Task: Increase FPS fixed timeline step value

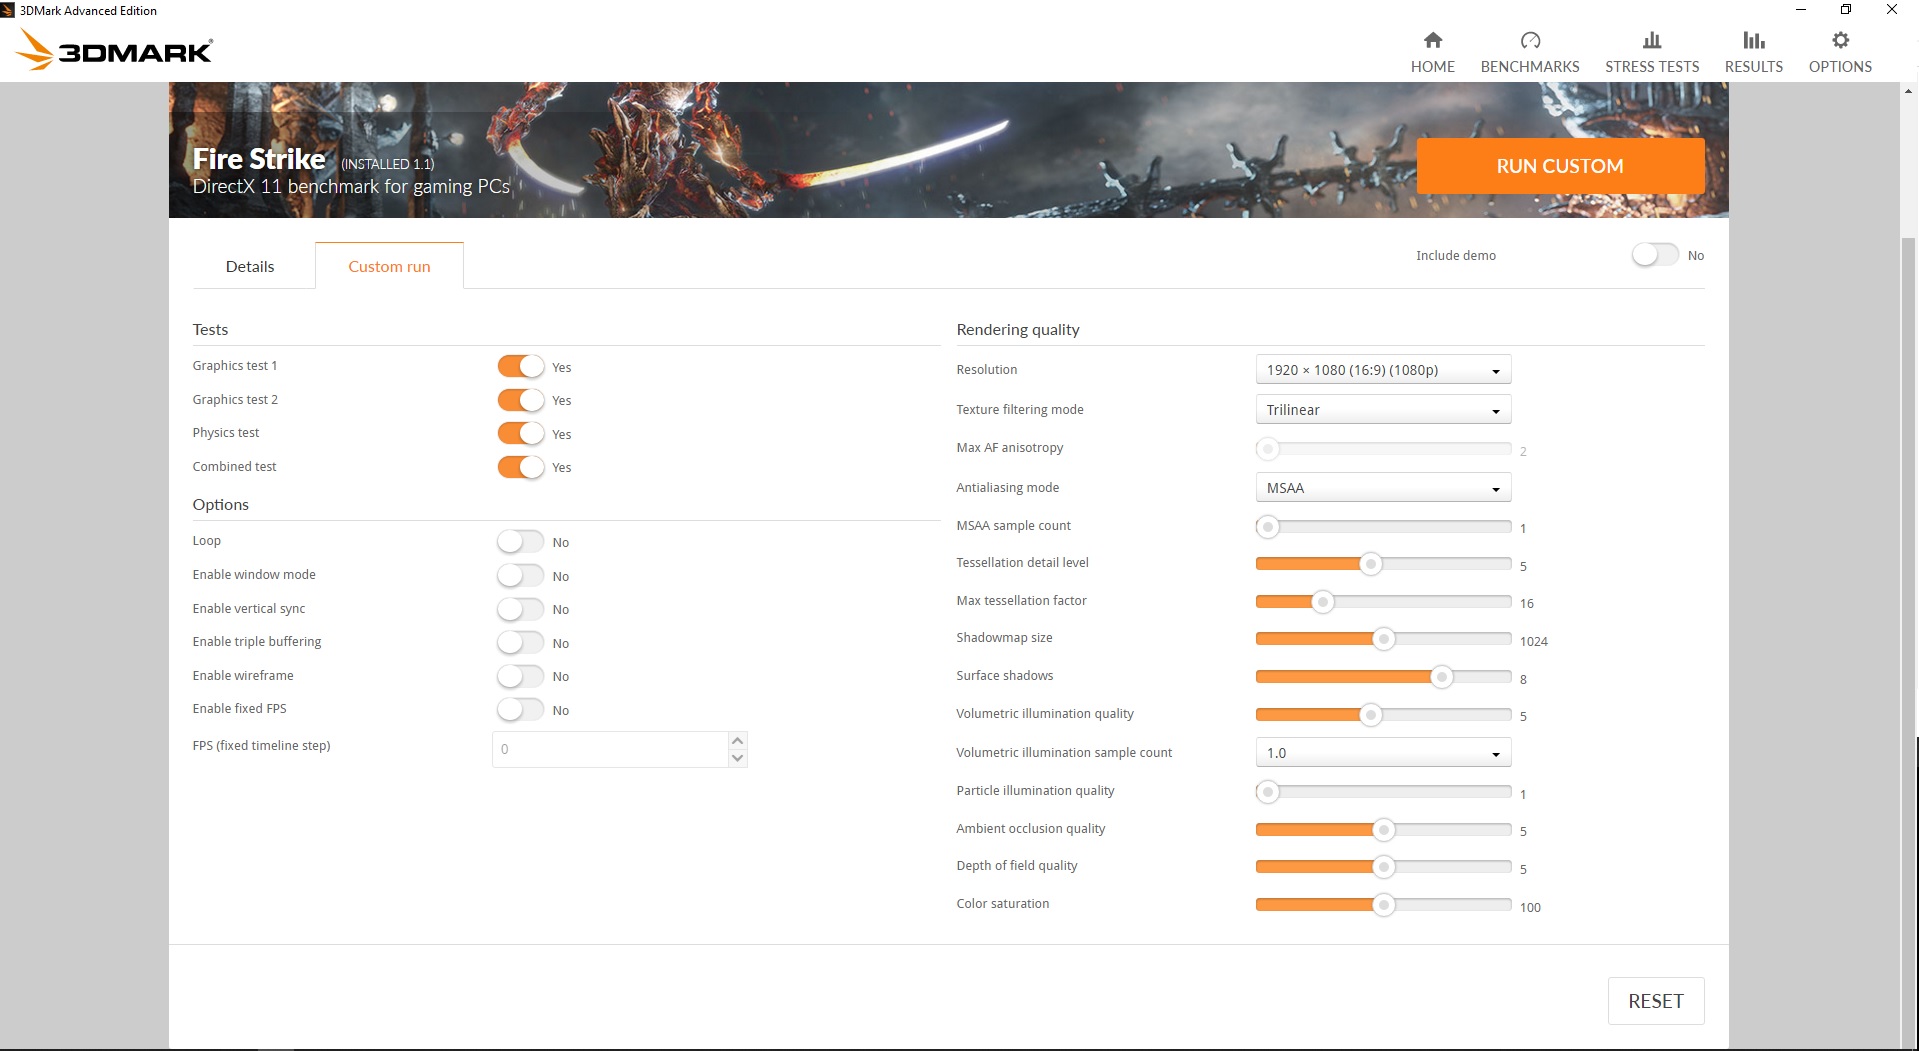Action: [737, 741]
